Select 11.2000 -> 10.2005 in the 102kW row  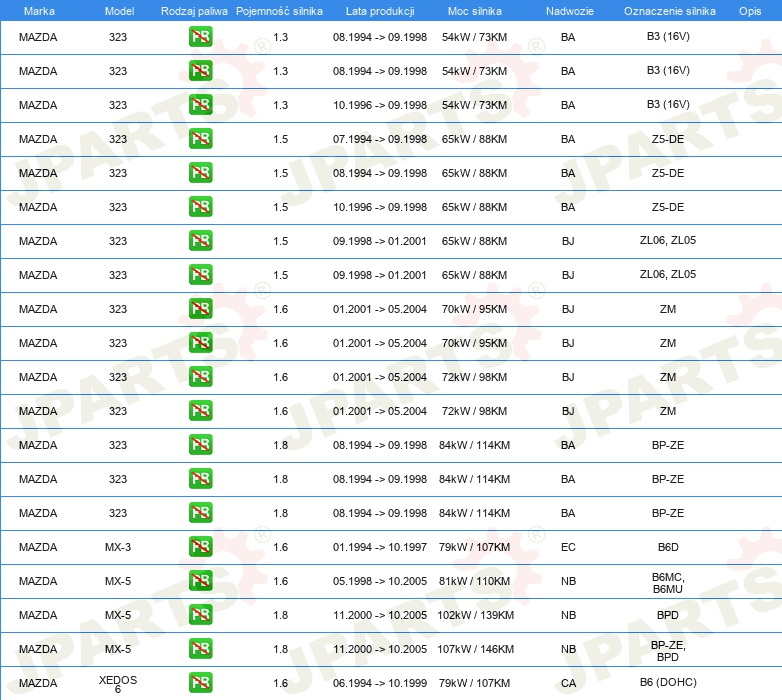[380, 615]
